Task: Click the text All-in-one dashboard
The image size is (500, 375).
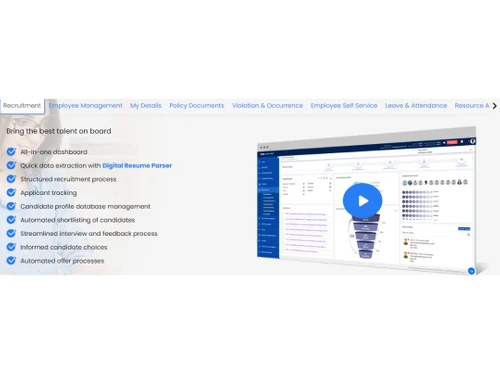Action: 54,152
